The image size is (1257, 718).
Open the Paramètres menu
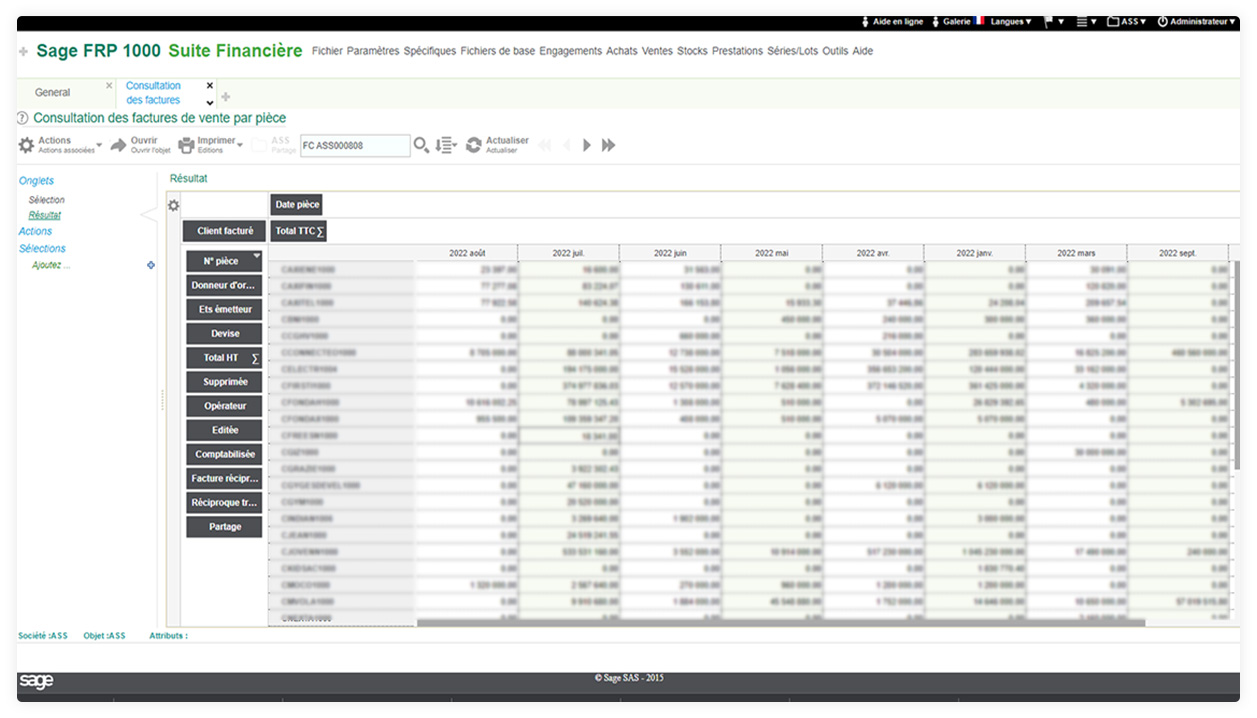click(373, 51)
